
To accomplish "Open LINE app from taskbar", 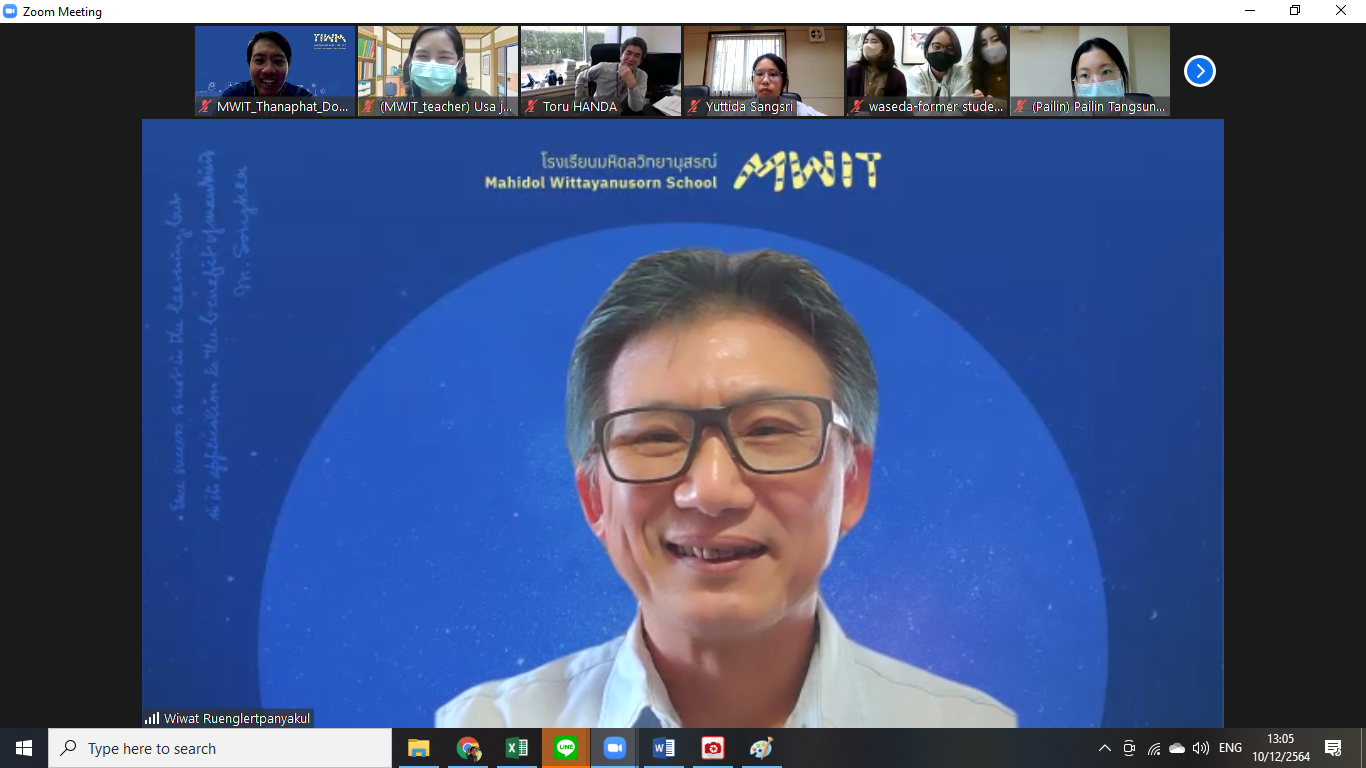I will pos(565,748).
